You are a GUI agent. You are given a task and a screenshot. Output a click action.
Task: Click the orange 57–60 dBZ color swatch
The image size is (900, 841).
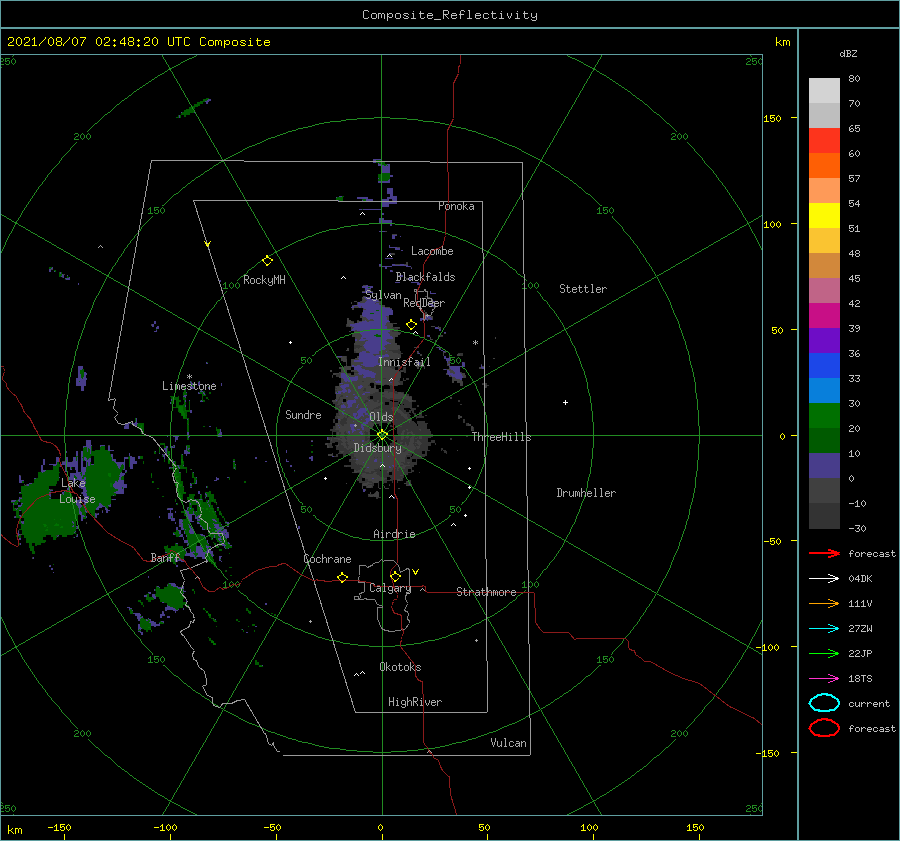[x=824, y=165]
